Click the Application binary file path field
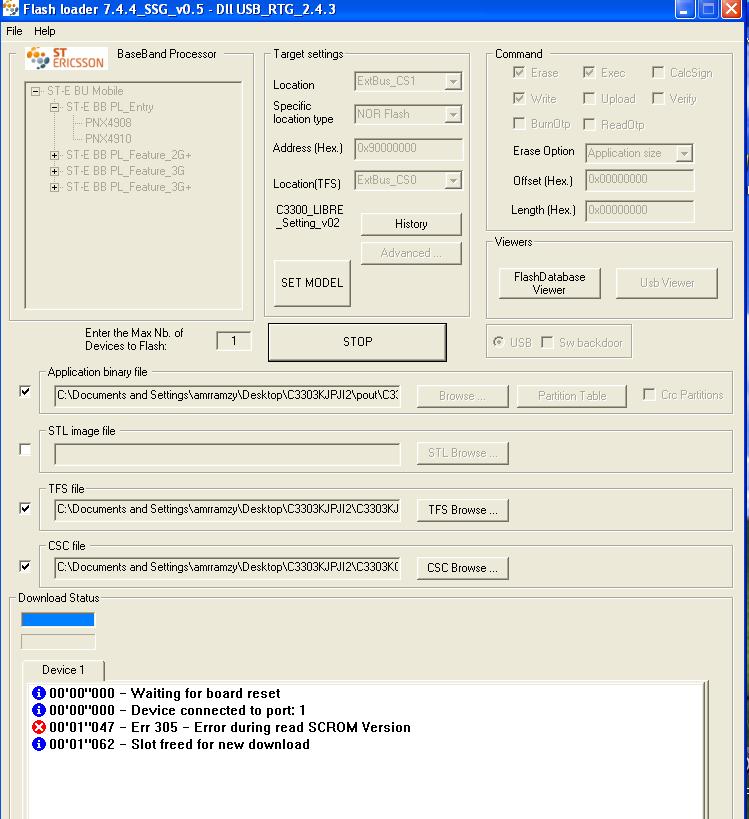Image resolution: width=749 pixels, height=819 pixels. pos(227,395)
